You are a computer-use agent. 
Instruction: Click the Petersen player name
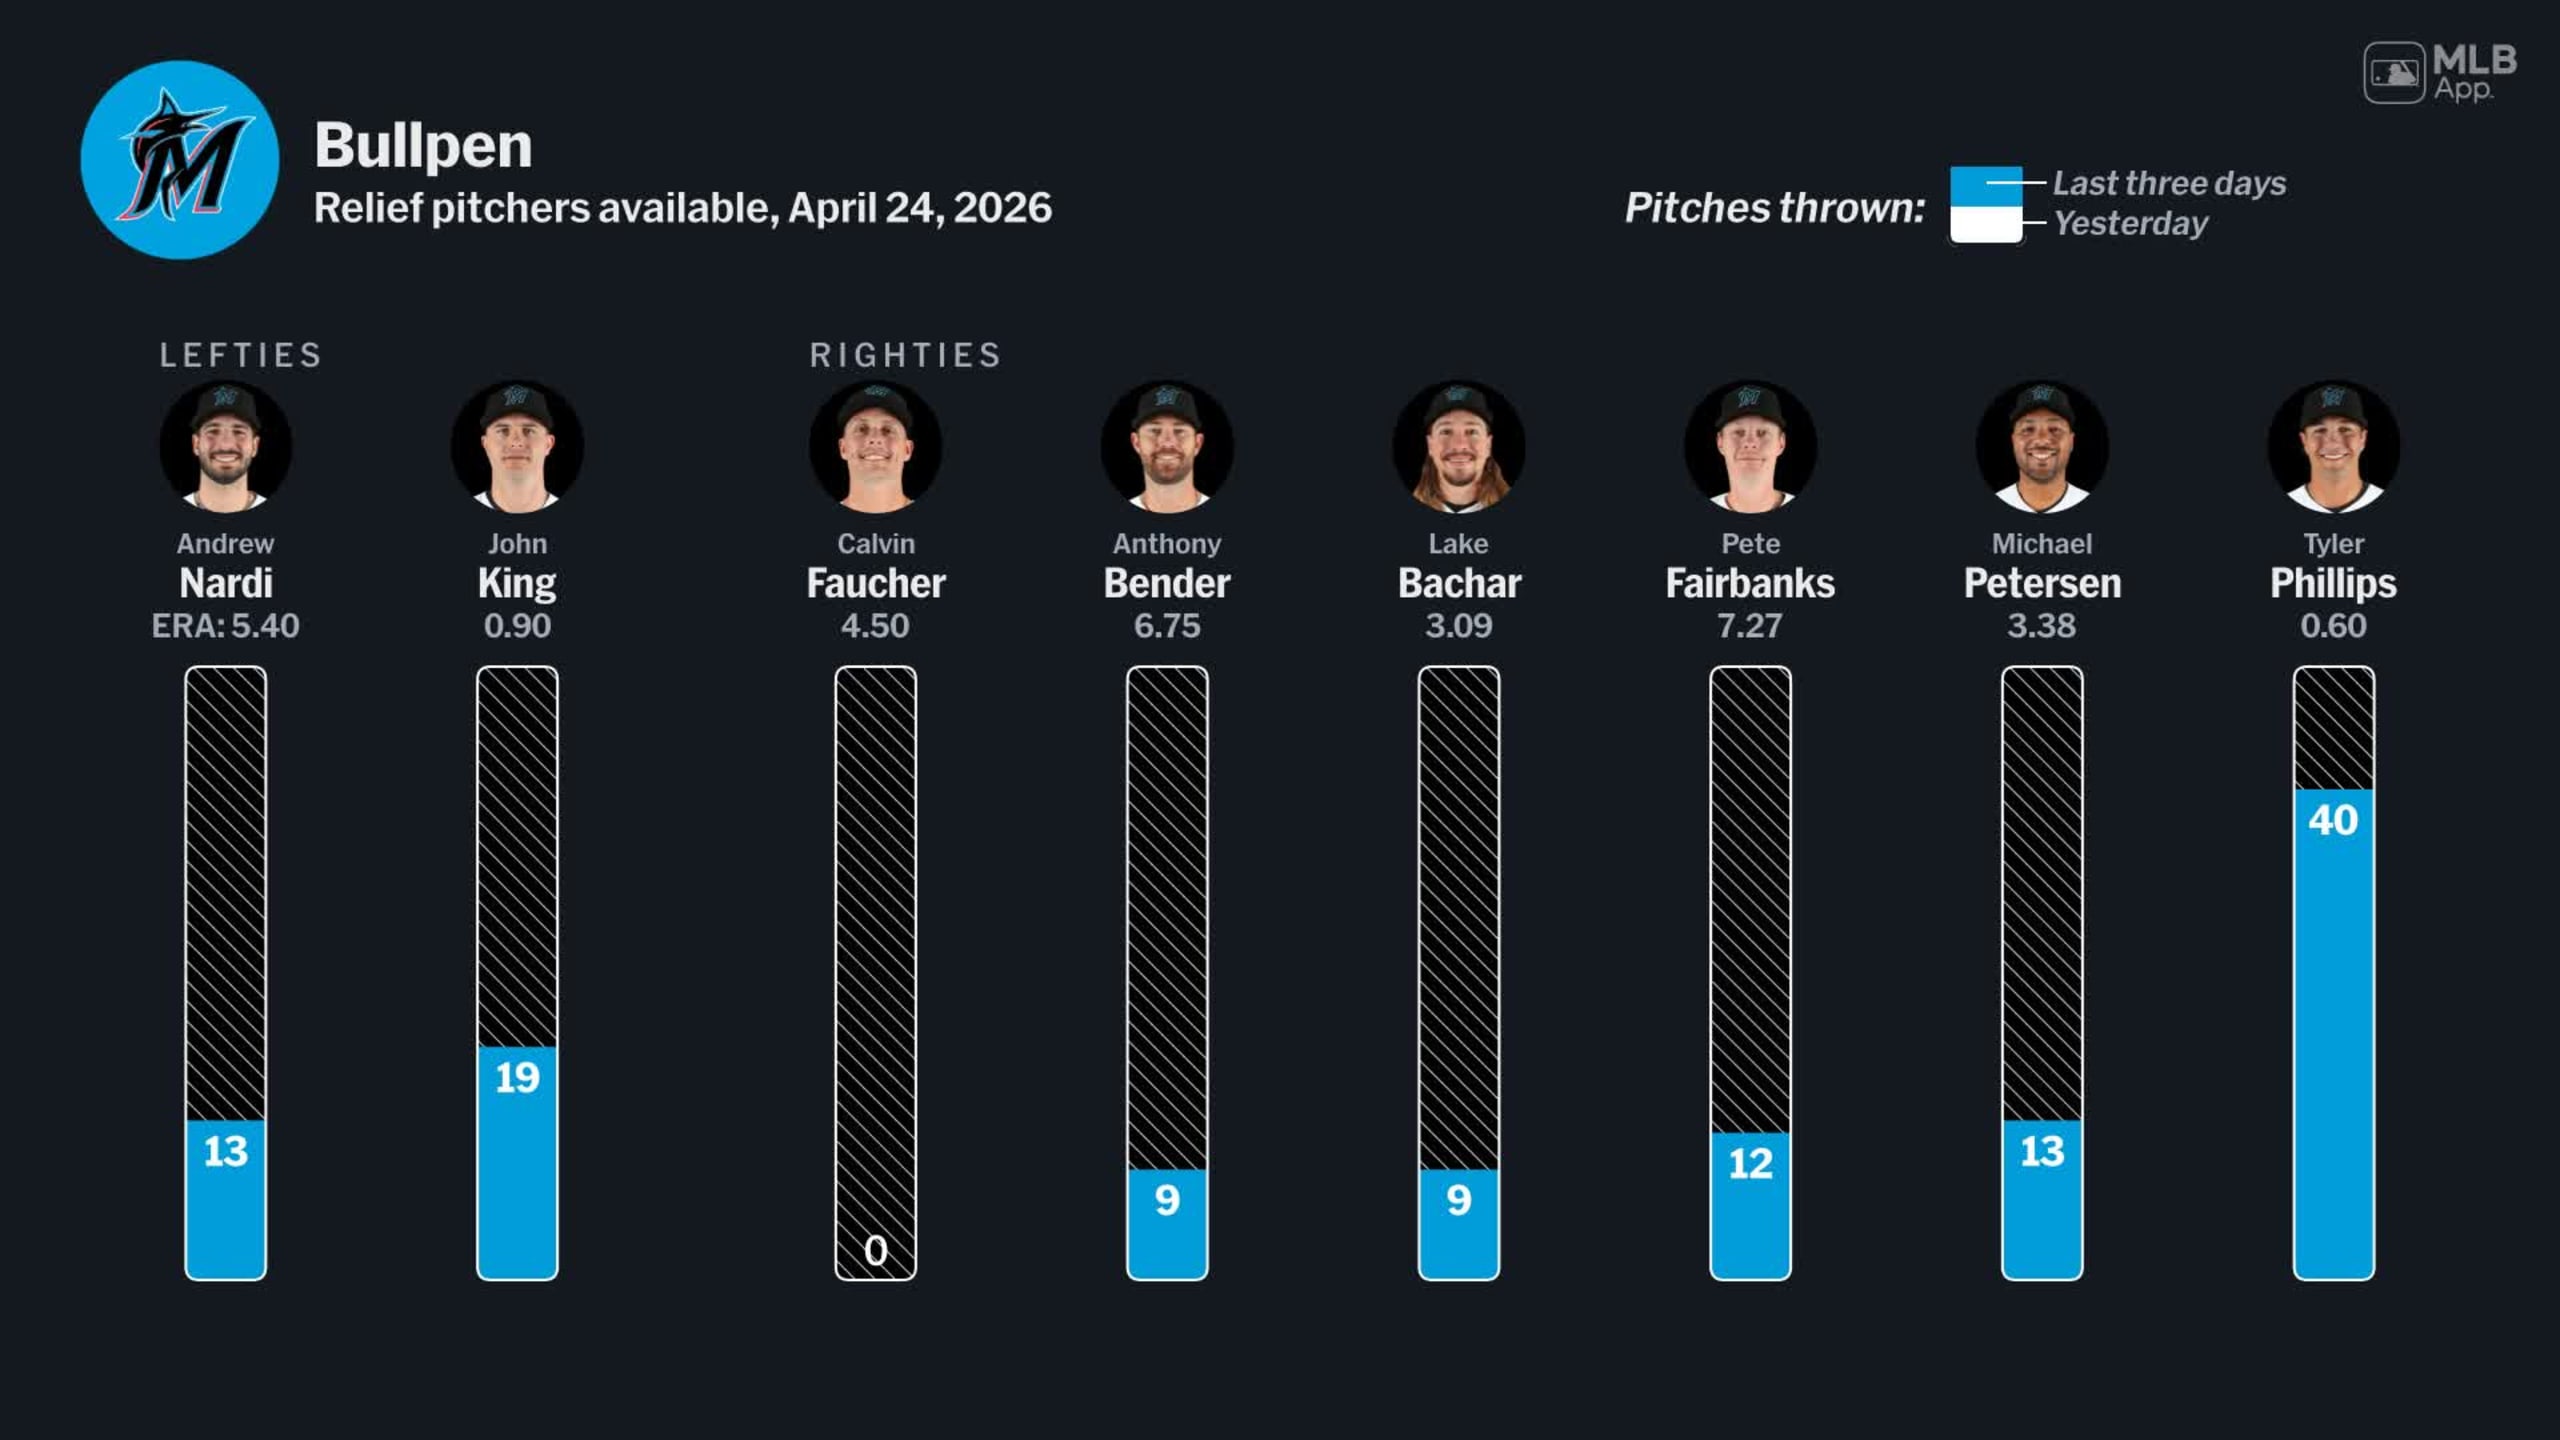[x=2042, y=583]
